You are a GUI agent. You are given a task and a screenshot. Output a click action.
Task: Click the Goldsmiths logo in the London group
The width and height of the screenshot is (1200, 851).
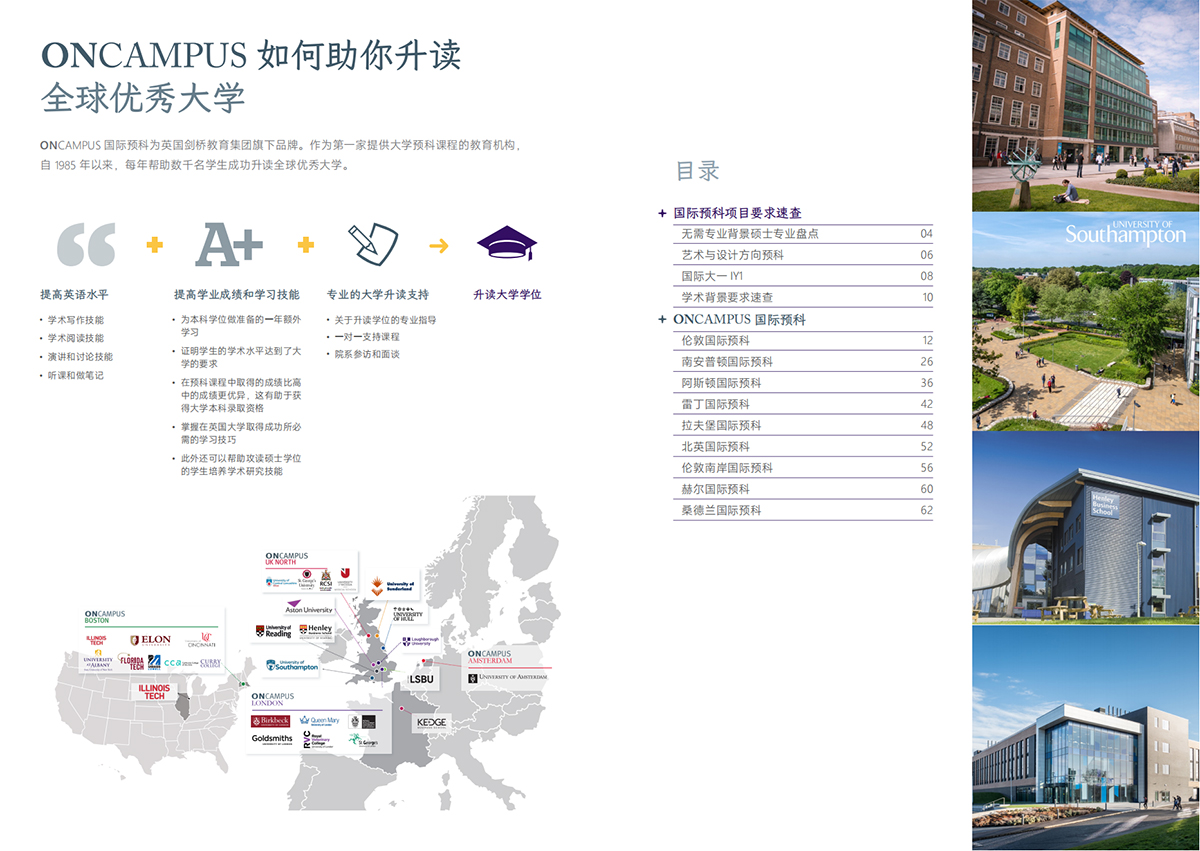tap(271, 739)
